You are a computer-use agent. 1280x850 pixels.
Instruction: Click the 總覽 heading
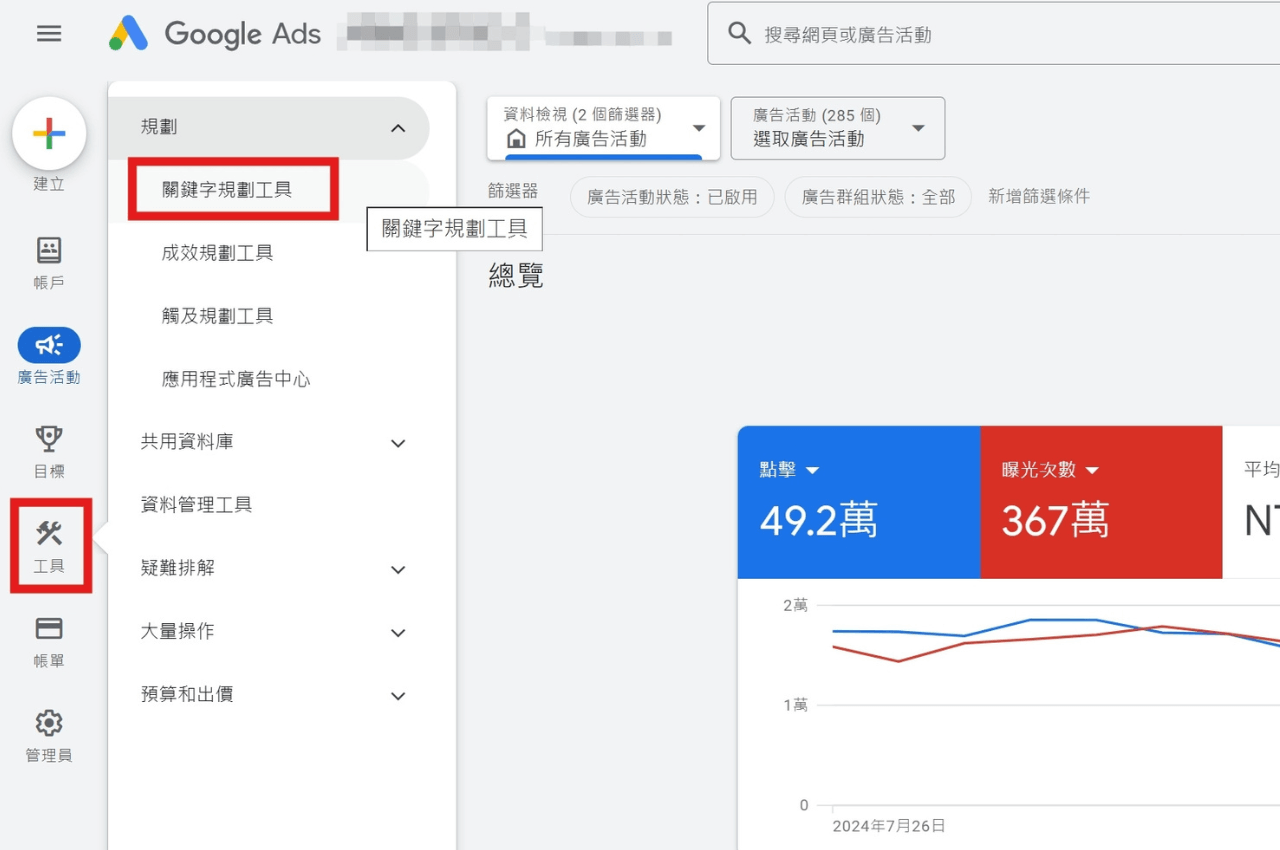coord(516,277)
